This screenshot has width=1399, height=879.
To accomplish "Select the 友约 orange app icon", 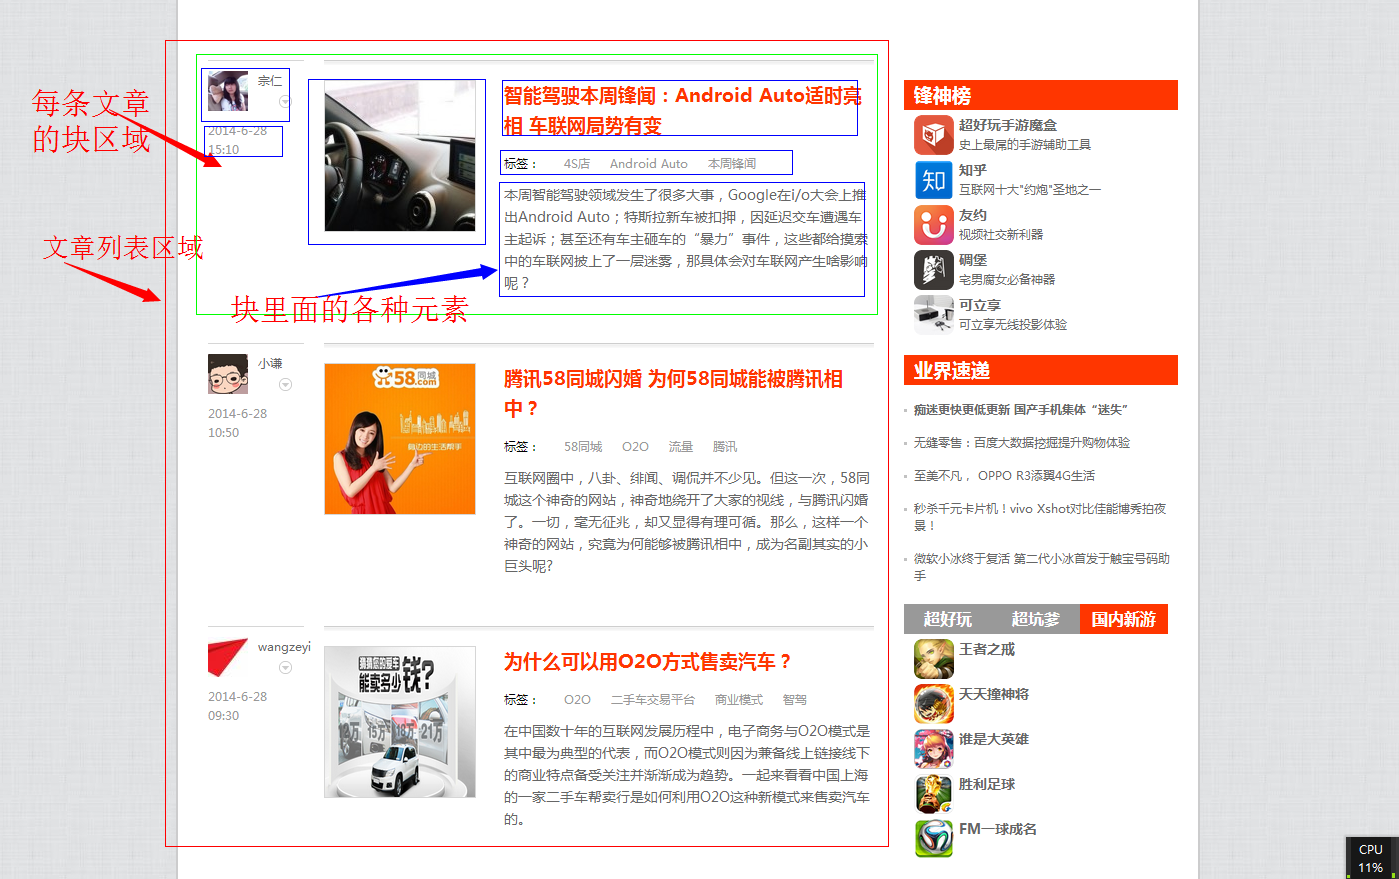I will 933,225.
